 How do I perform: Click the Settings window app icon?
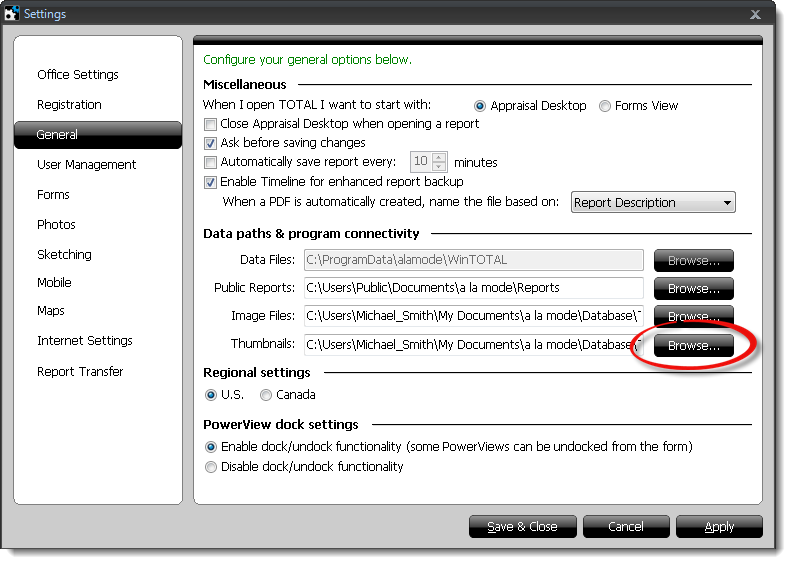pyautogui.click(x=12, y=13)
